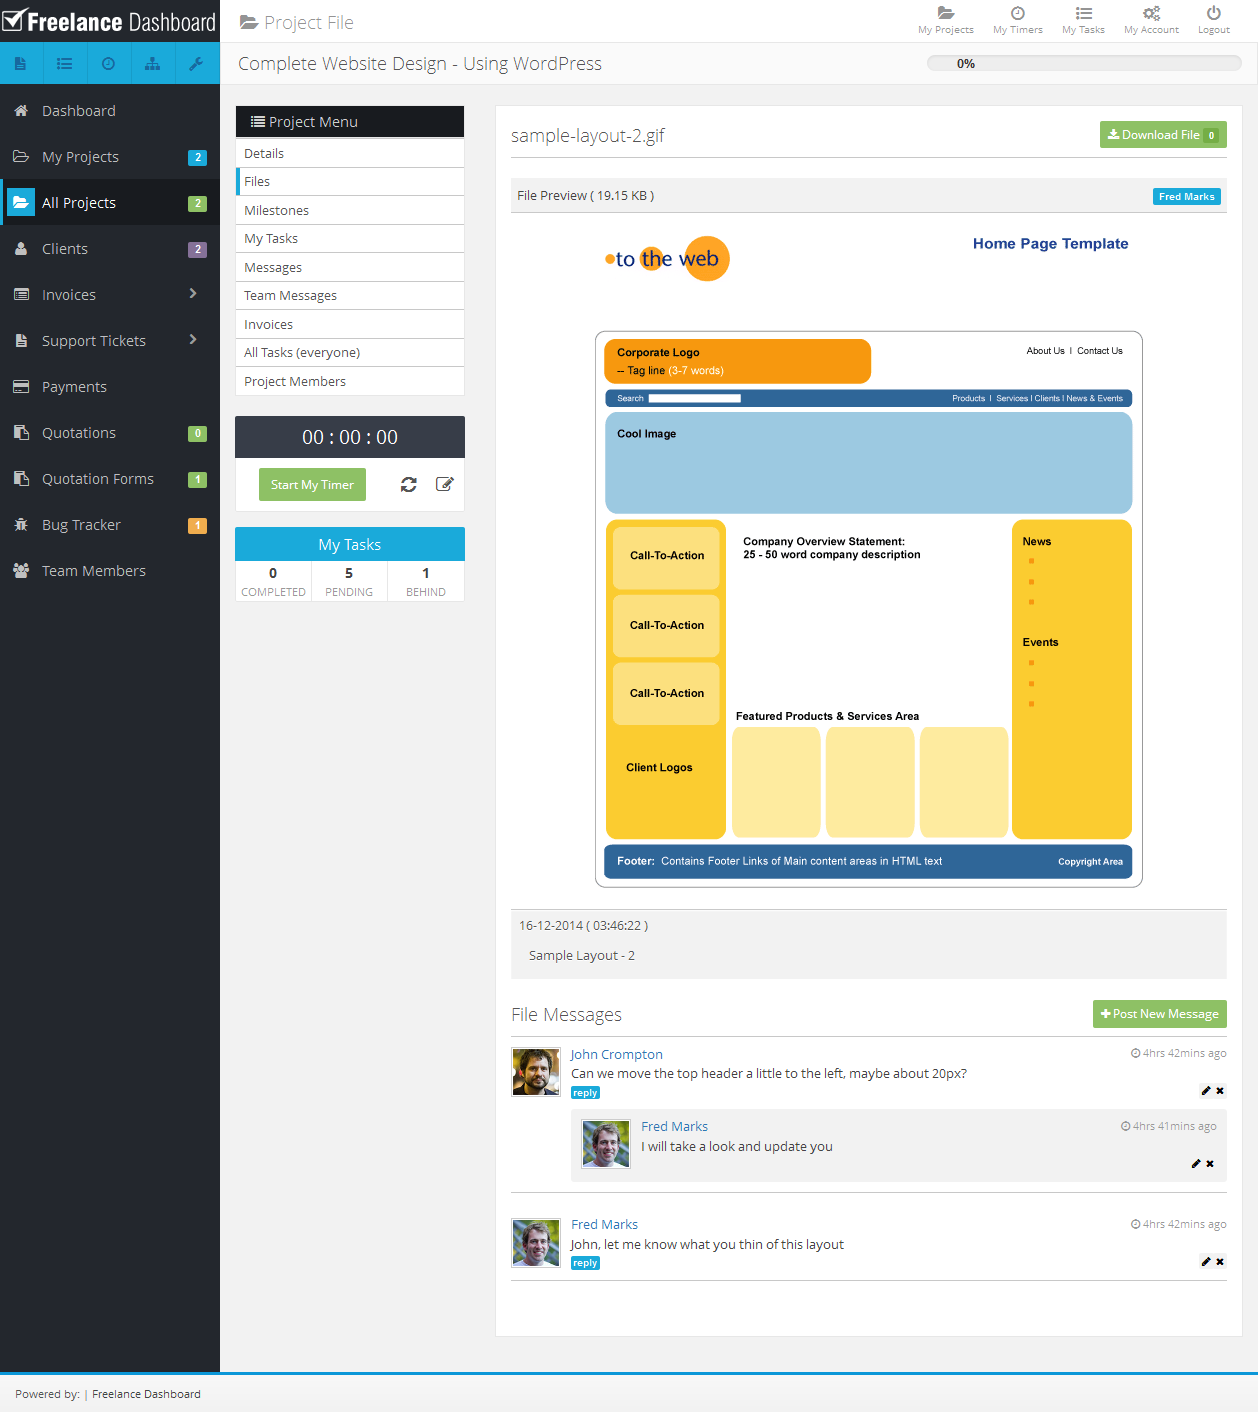Edit John Crompton's message with pencil icon
This screenshot has height=1412, width=1258.
click(1206, 1091)
